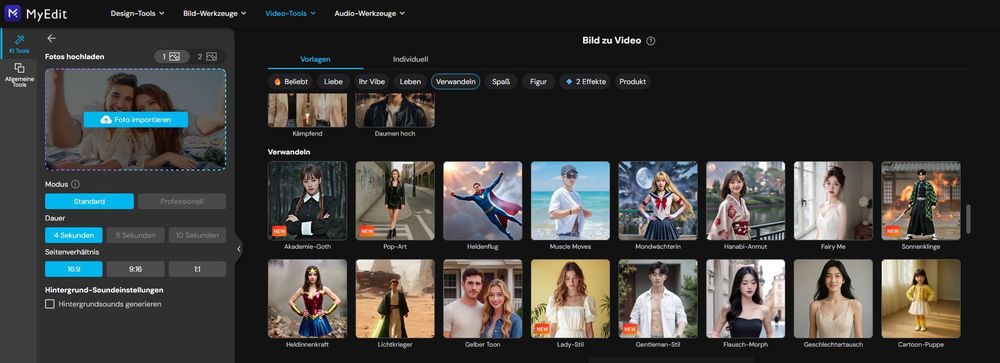
Task: Choose the Gelber Toon template
Action: click(483, 299)
